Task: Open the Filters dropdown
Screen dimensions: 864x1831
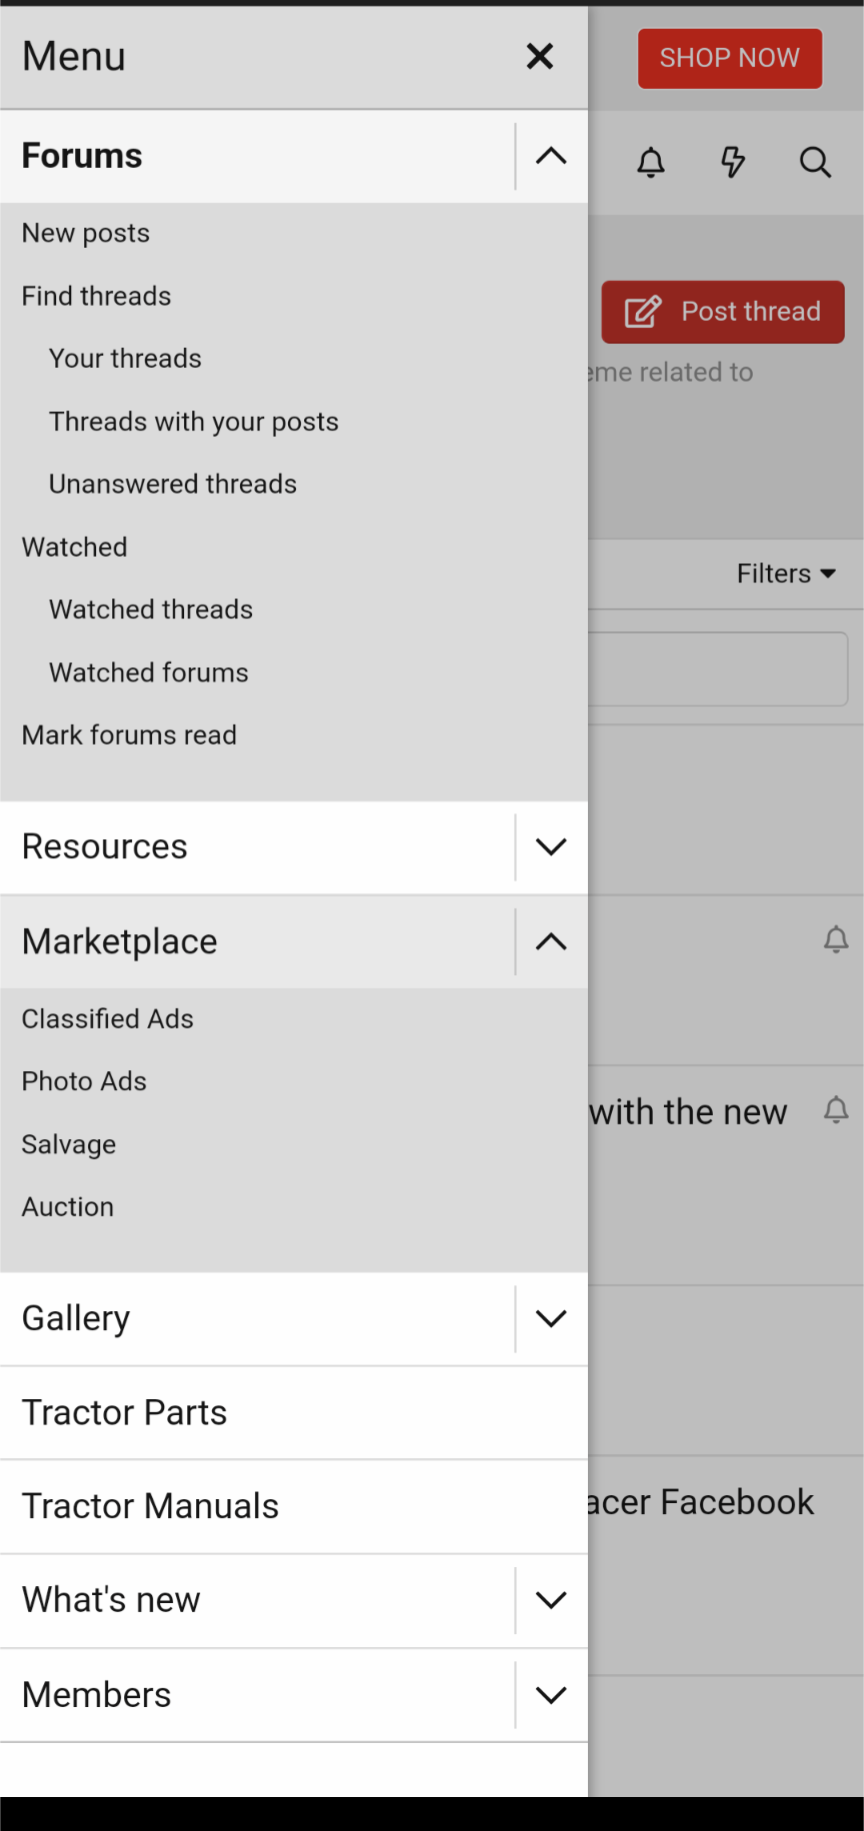Action: click(786, 574)
